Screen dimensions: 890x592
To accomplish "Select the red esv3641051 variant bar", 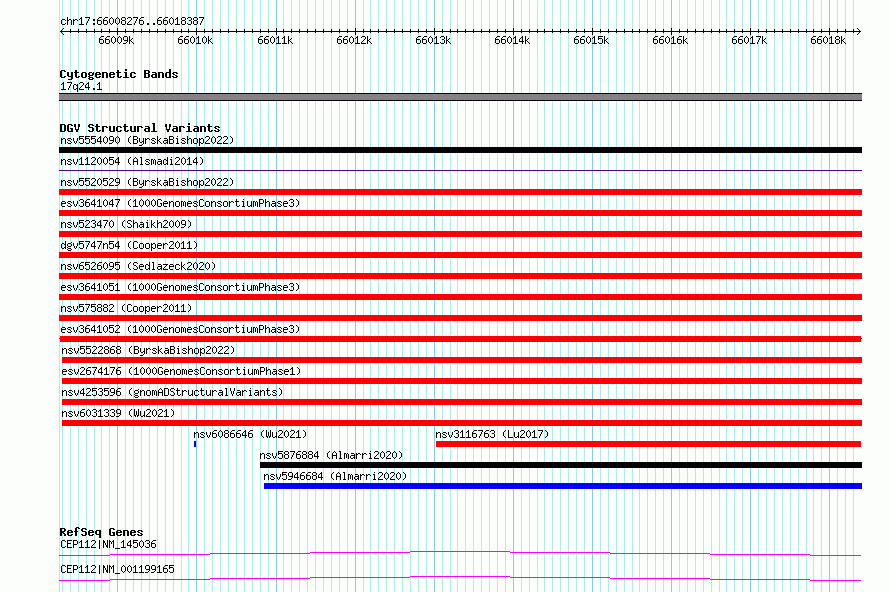I will pos(460,297).
